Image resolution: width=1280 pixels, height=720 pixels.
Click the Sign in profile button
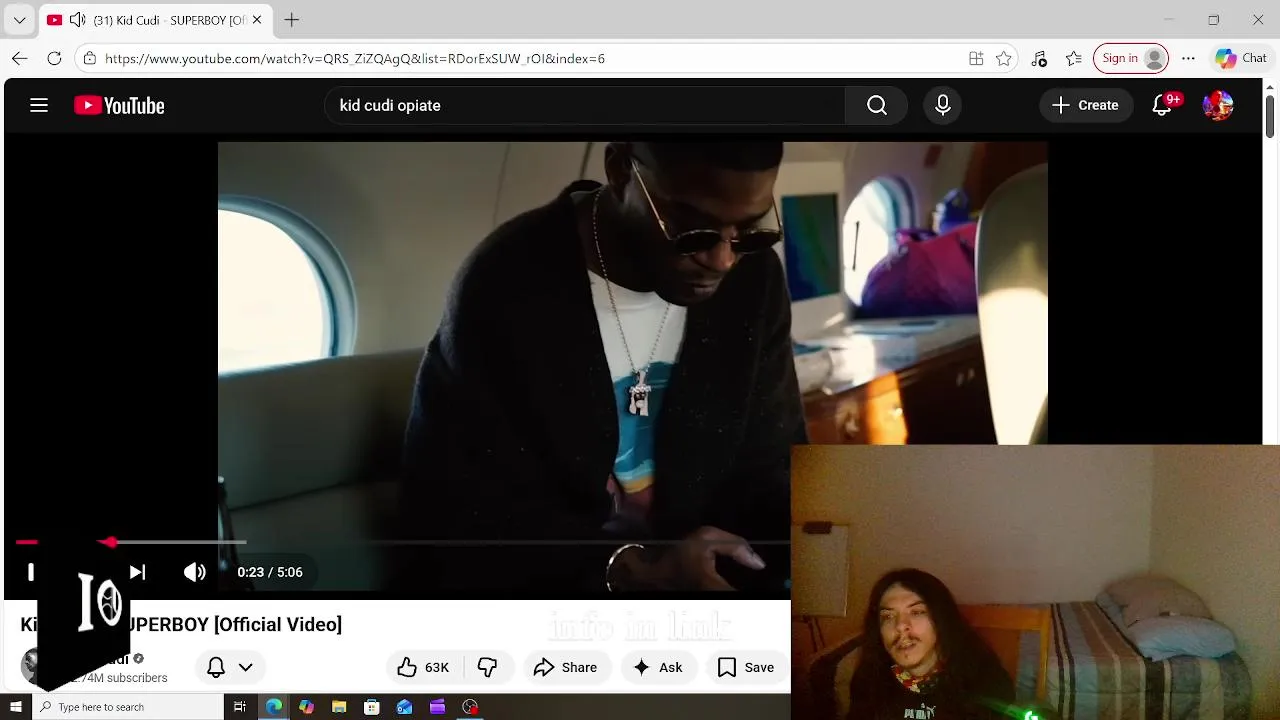click(x=1131, y=58)
